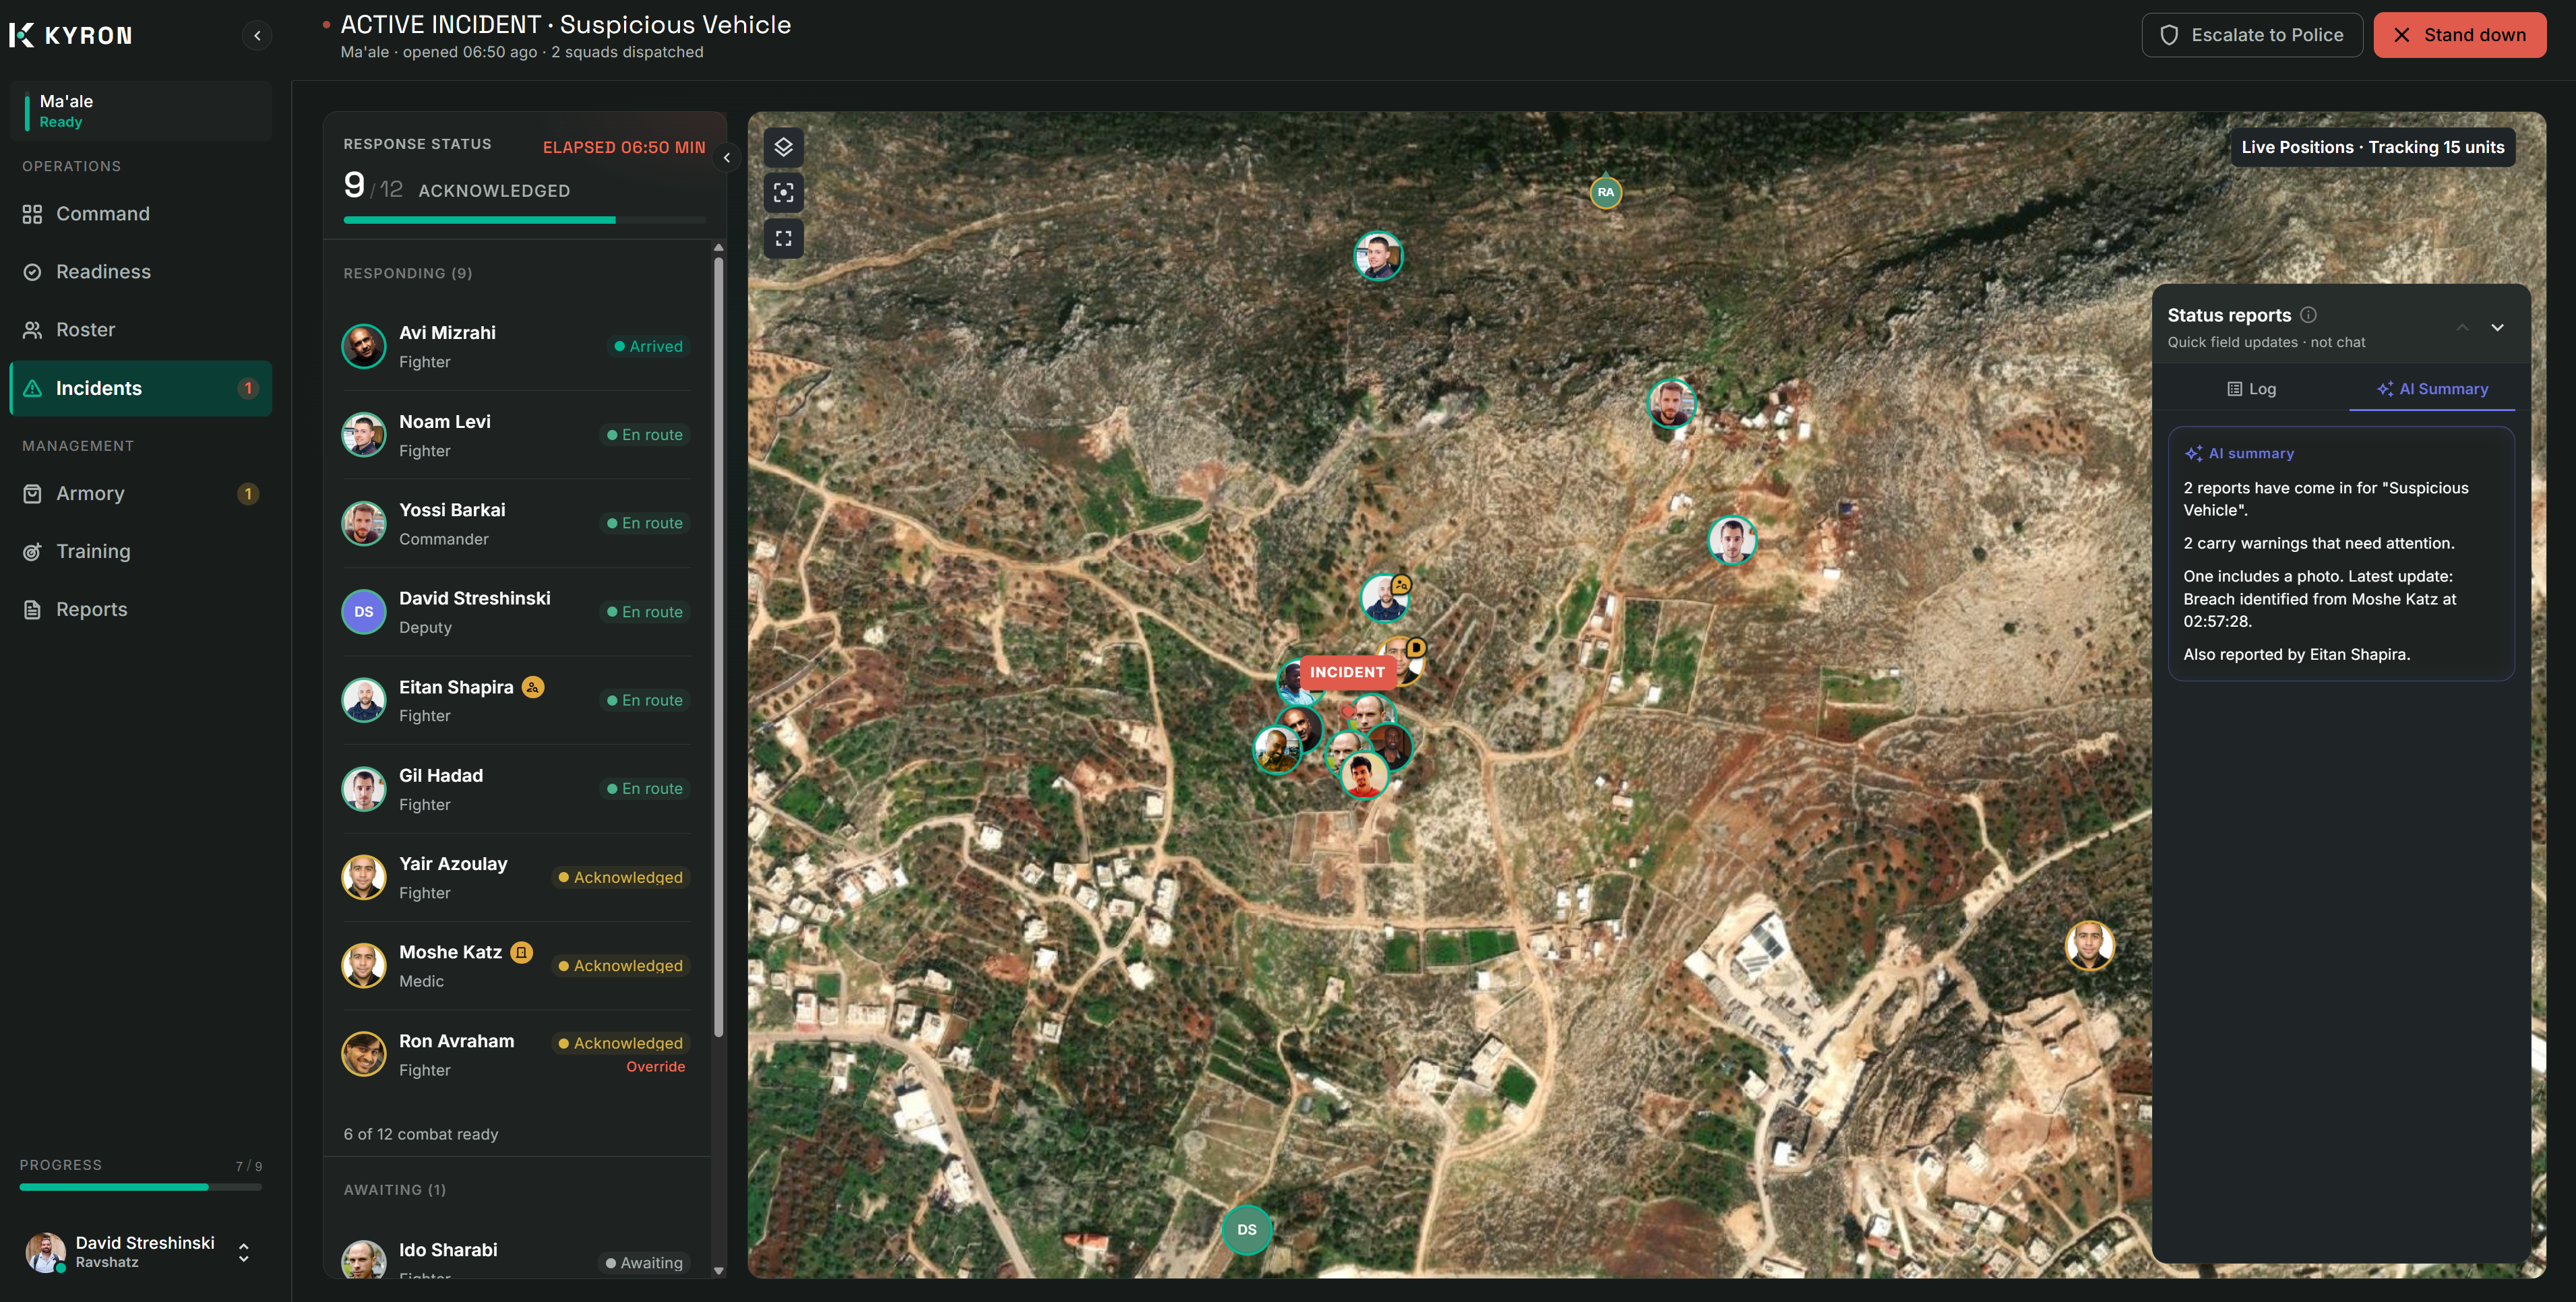Collapse the Response Status panel
Image resolution: width=2576 pixels, height=1302 pixels.
pyautogui.click(x=727, y=158)
